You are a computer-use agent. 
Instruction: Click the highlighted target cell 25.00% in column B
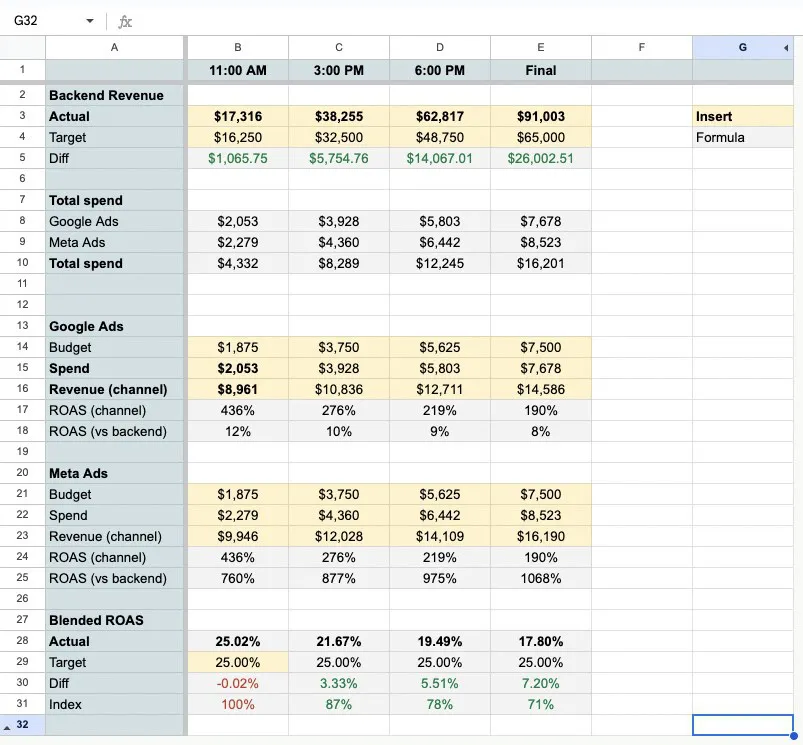click(x=238, y=662)
